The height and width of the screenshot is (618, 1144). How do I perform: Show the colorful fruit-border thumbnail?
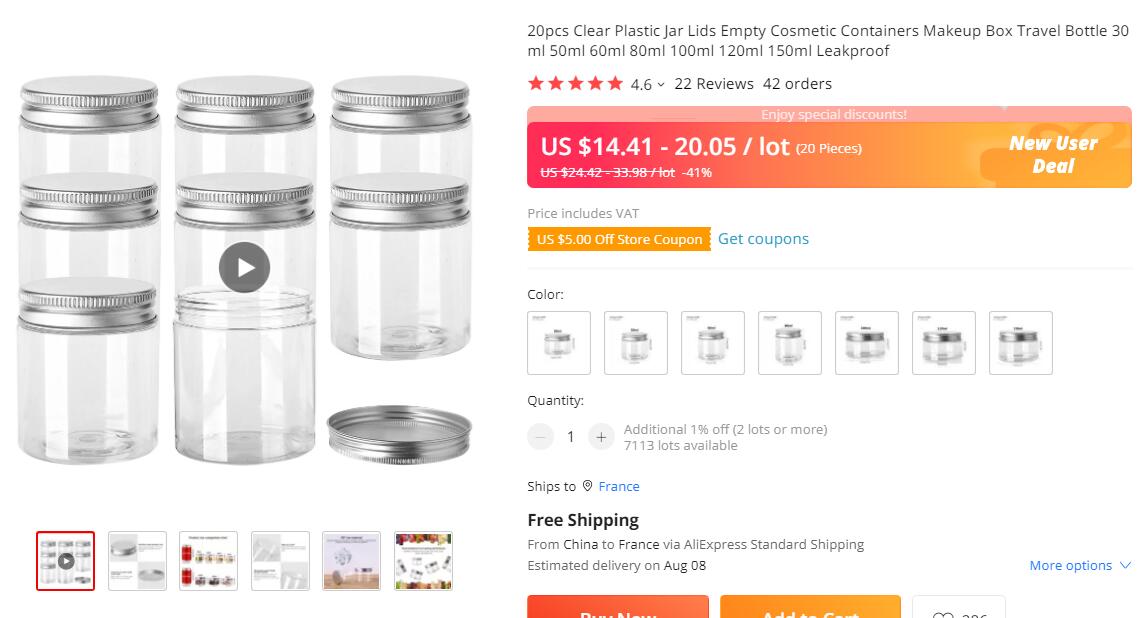(x=424, y=561)
